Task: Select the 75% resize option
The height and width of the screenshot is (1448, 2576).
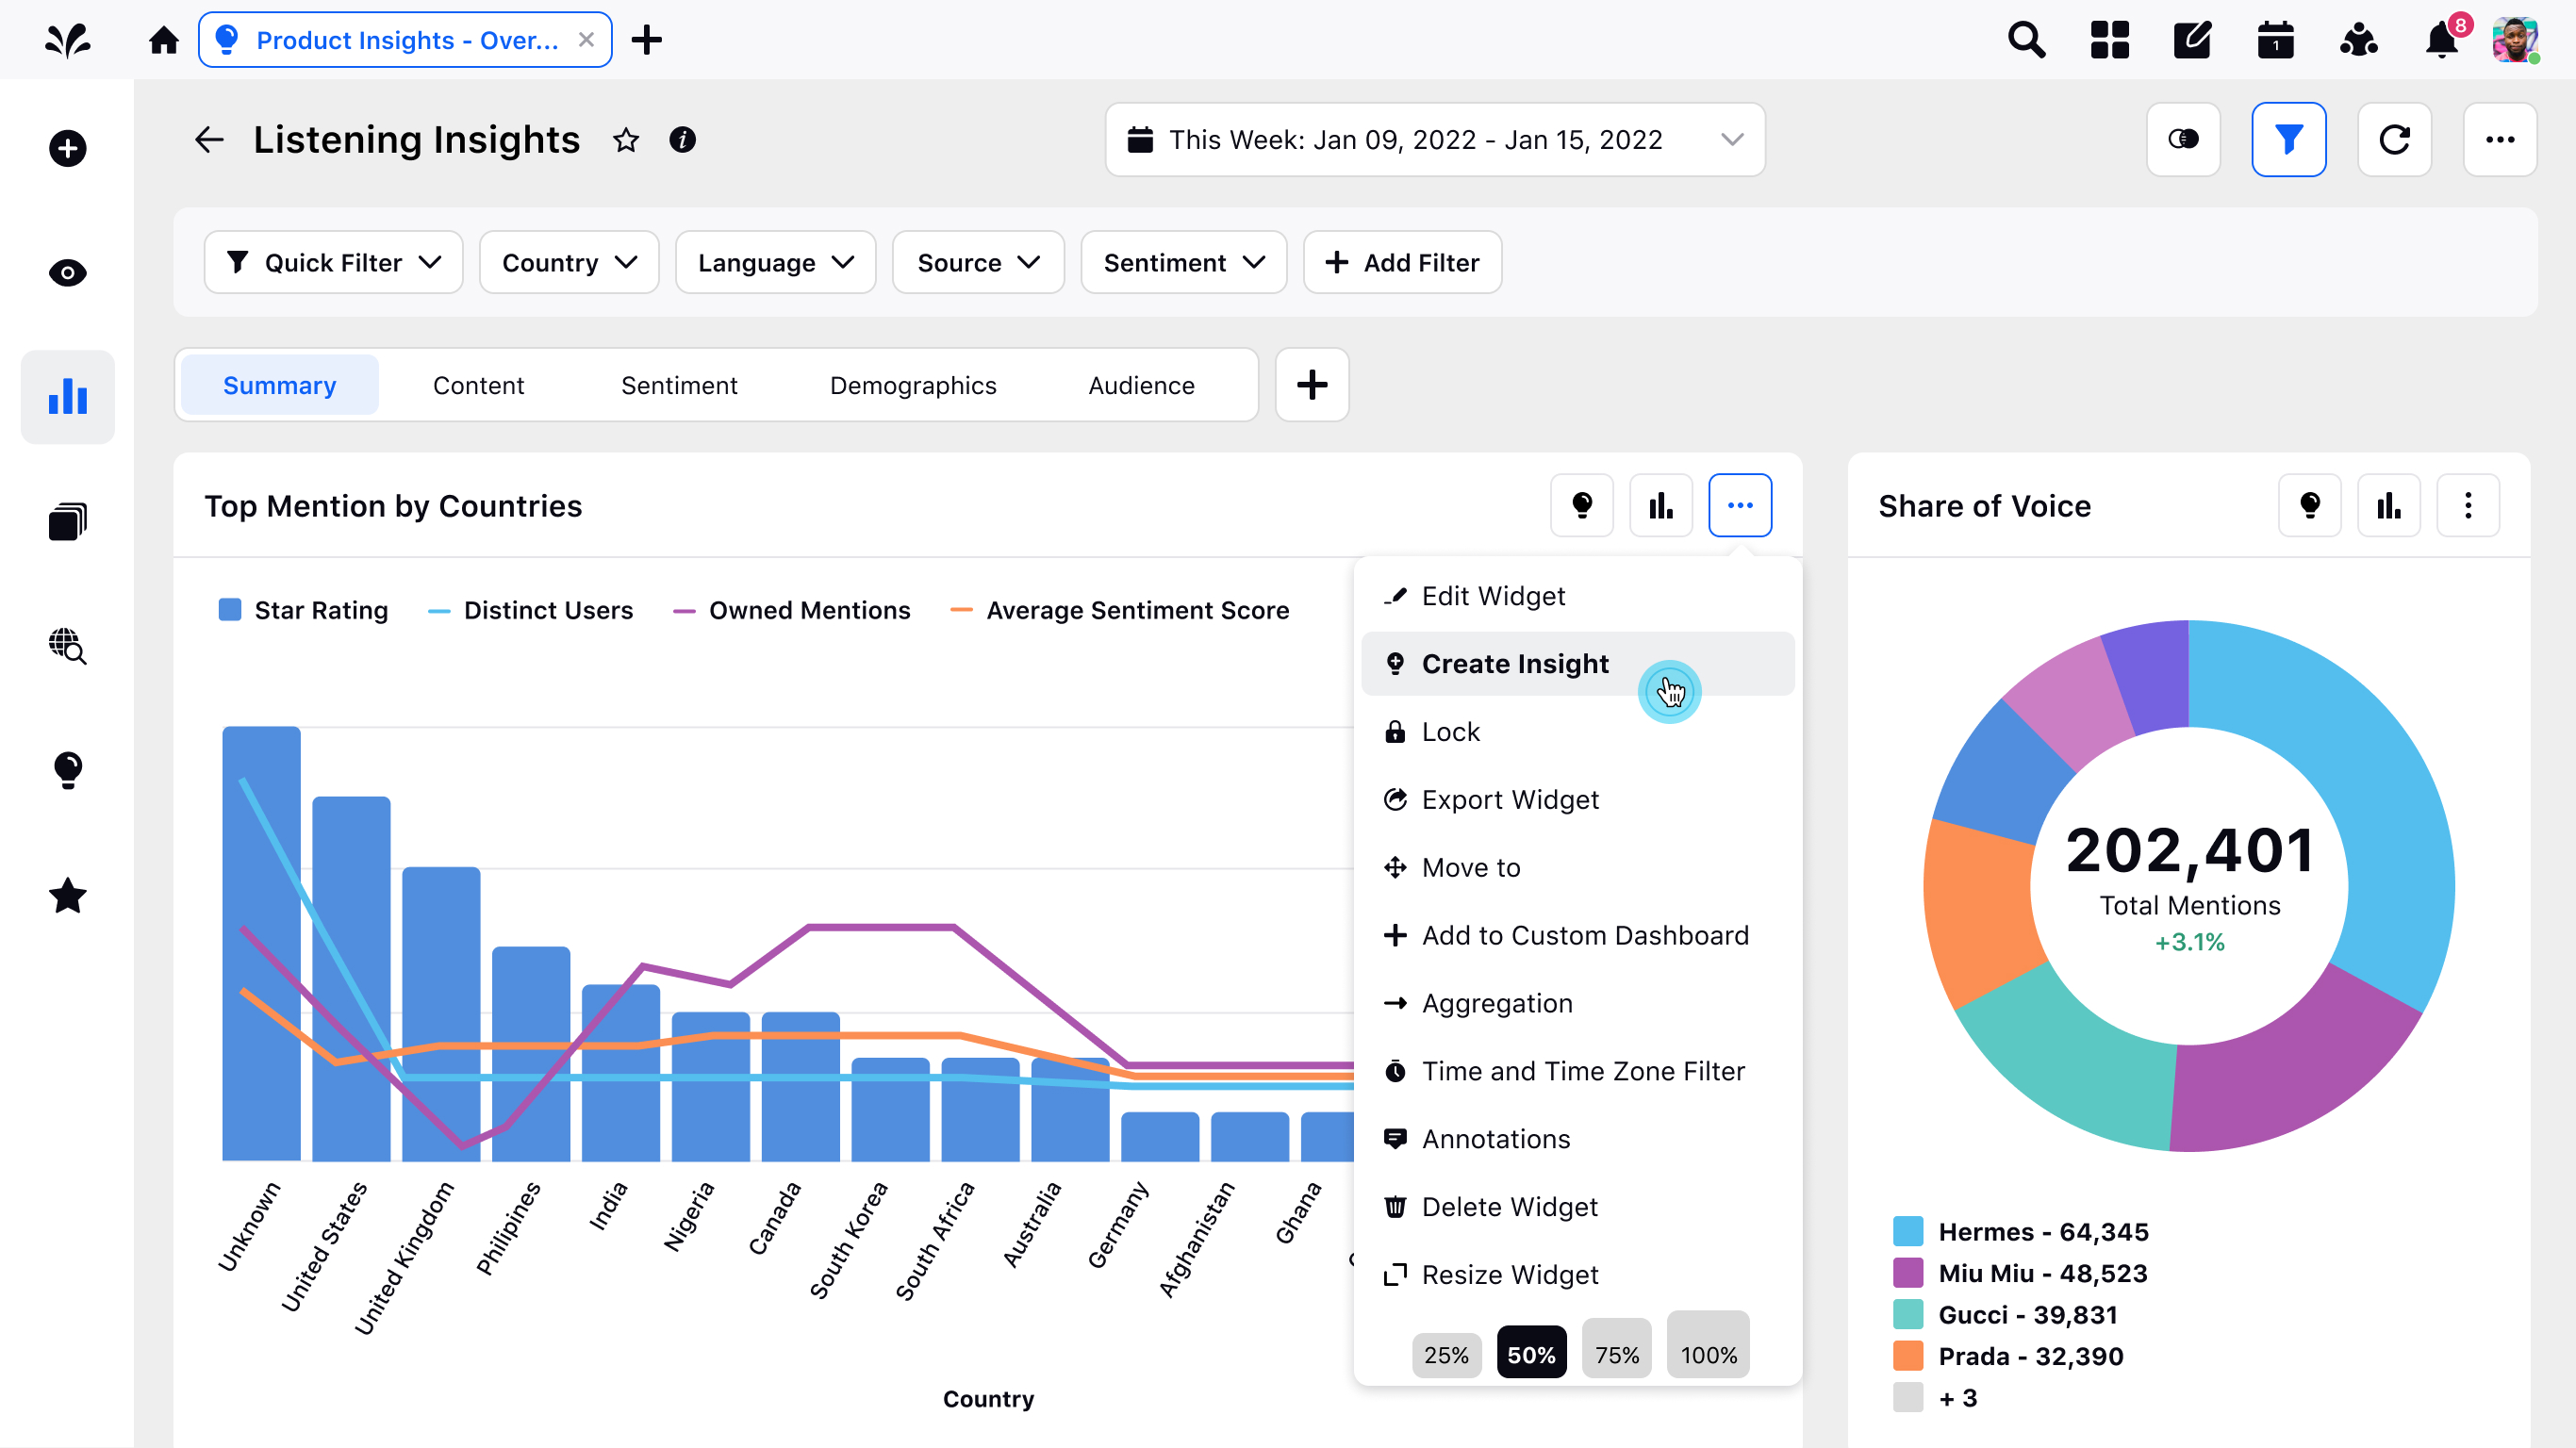Action: (x=1617, y=1354)
